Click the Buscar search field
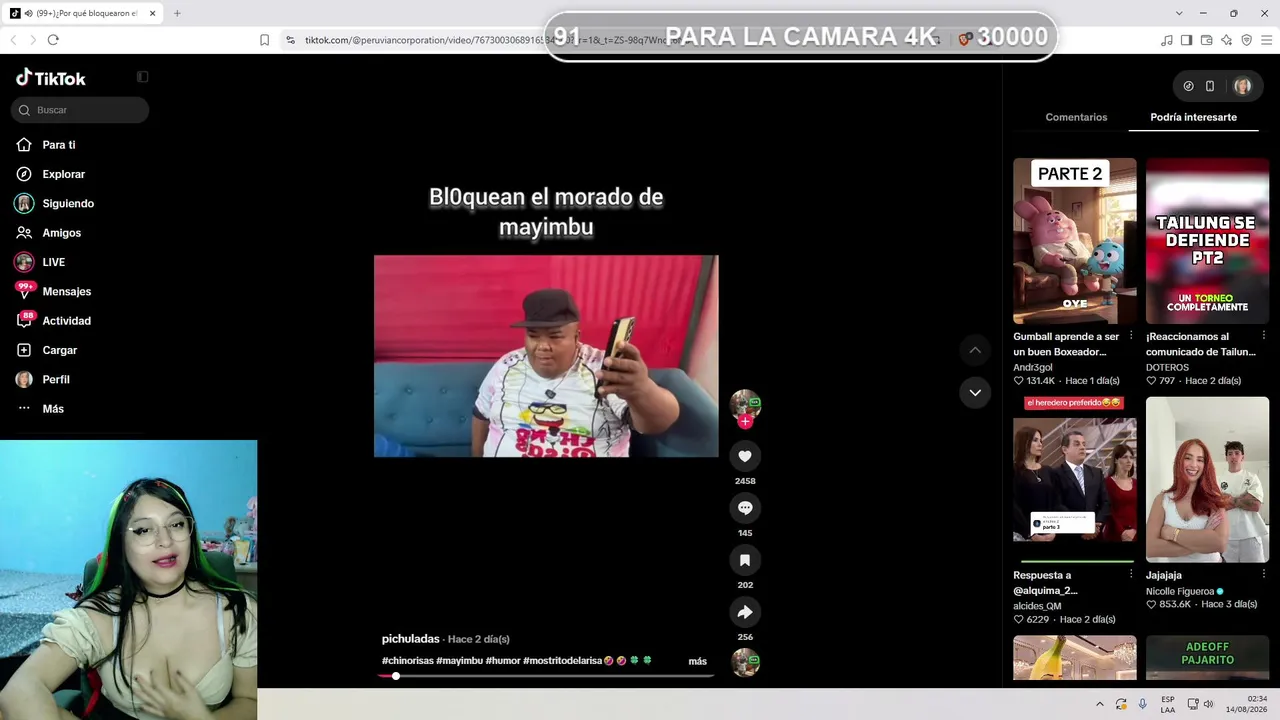Screen dimensions: 1280x720 pos(81,110)
